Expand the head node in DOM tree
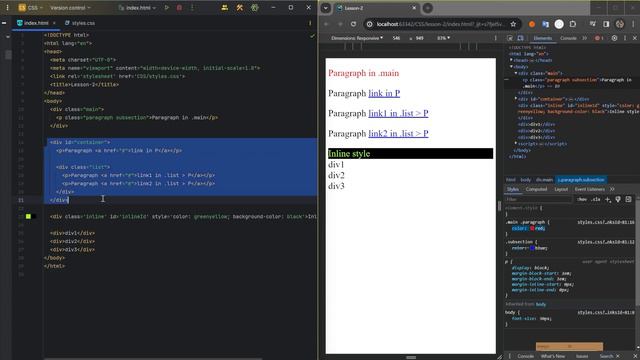Viewport: 640px width, 360px height. 511,60
